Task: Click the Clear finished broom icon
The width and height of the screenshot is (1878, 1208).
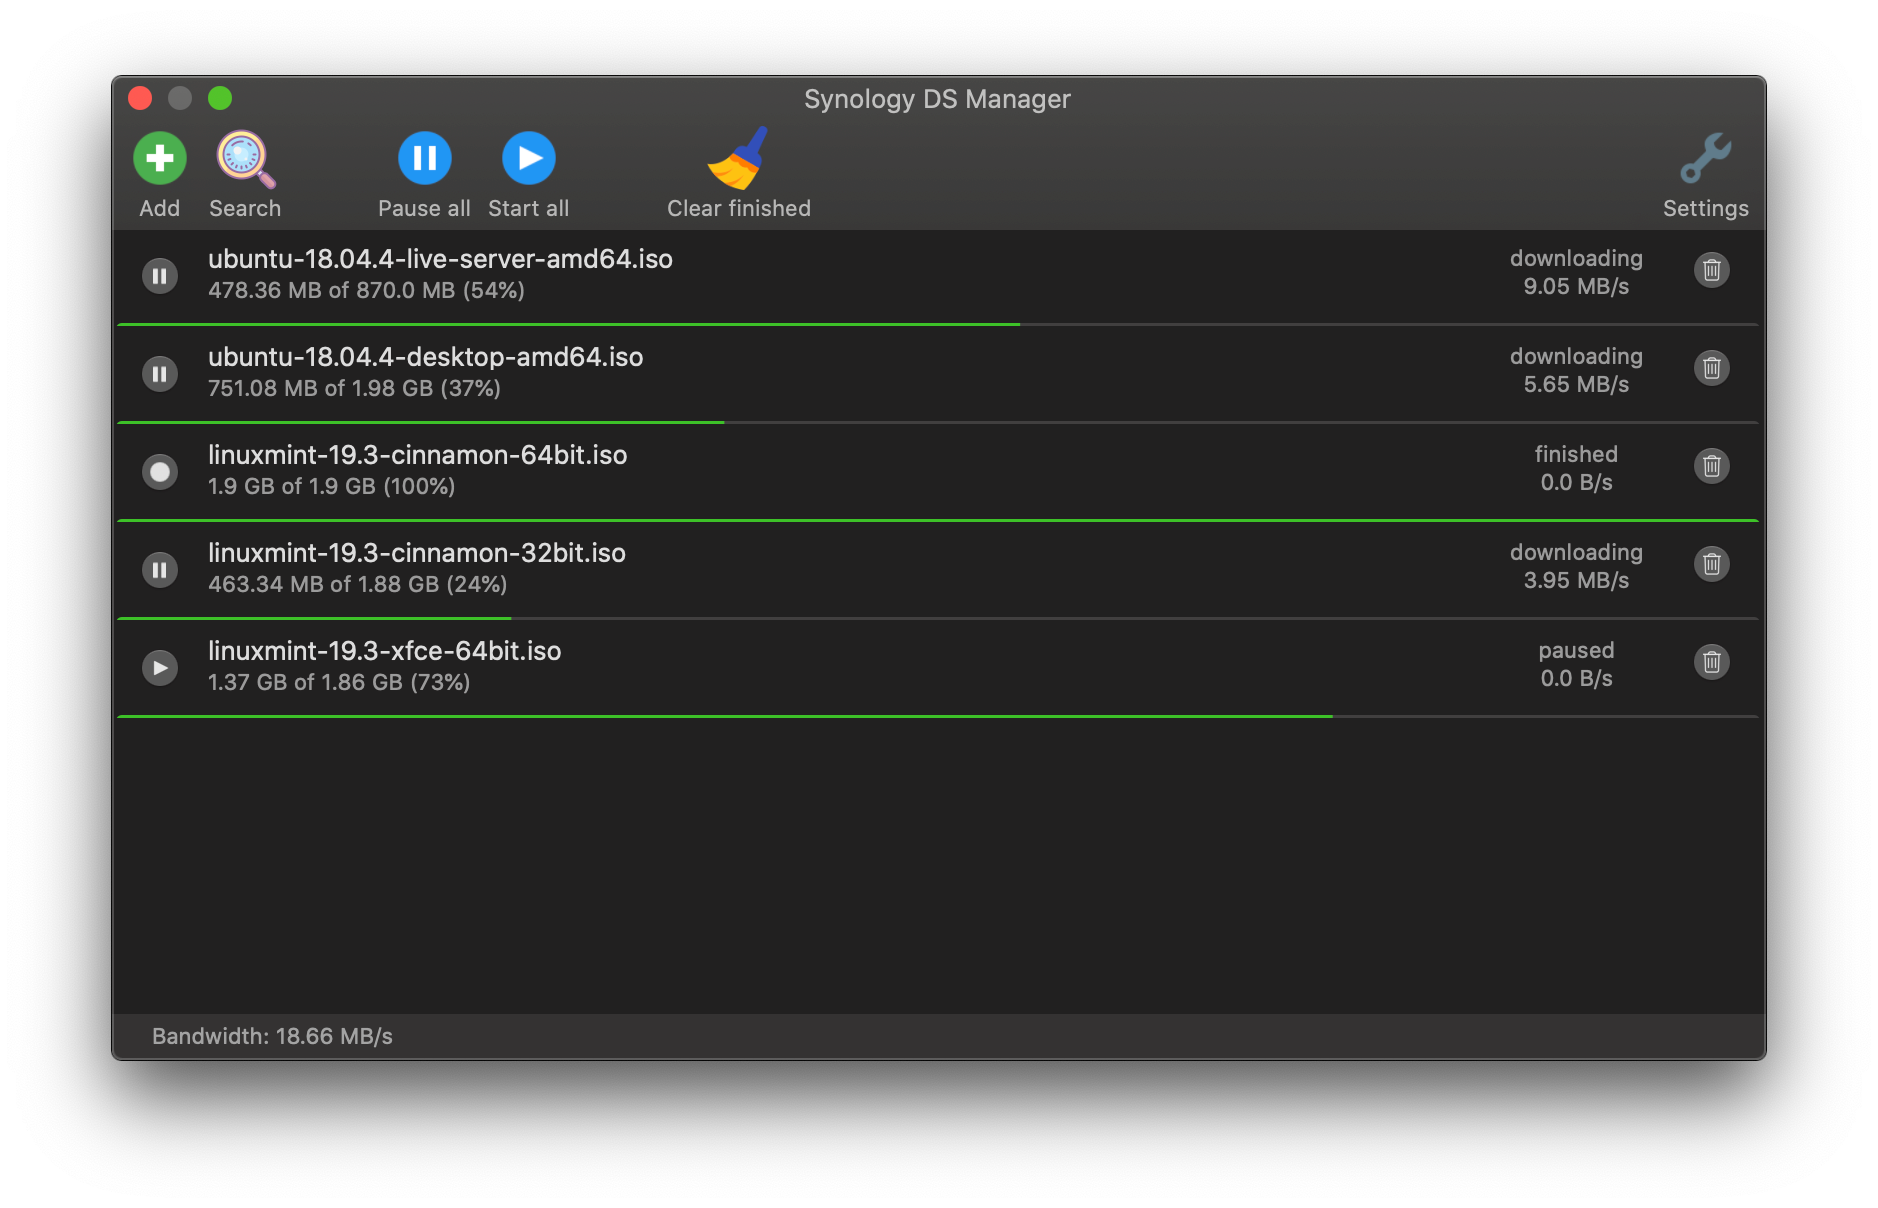Action: (x=739, y=158)
